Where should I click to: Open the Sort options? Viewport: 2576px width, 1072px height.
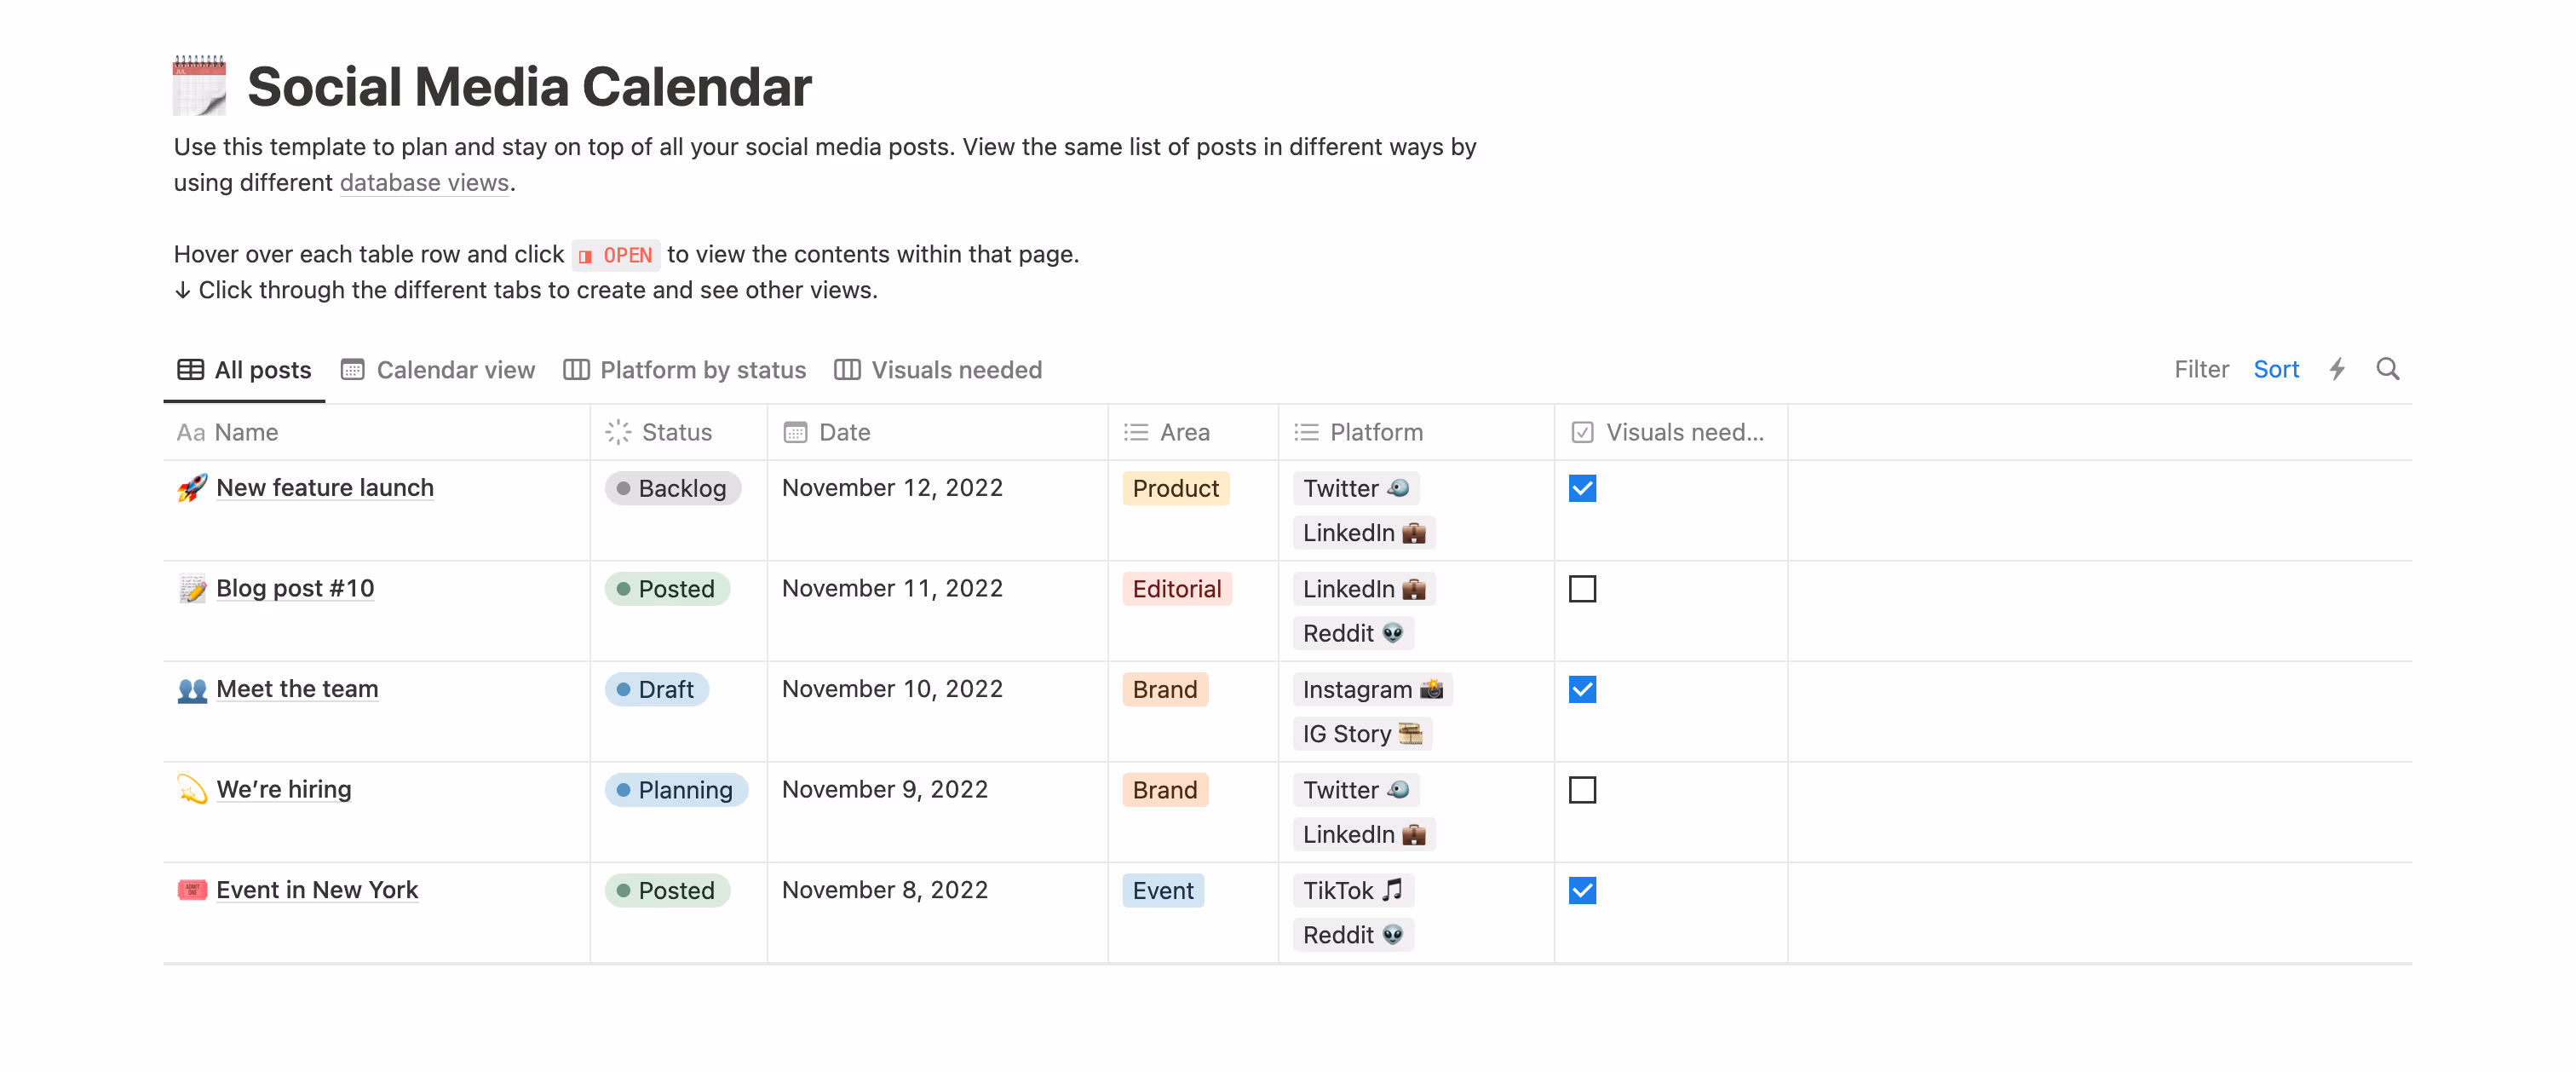pyautogui.click(x=2276, y=369)
